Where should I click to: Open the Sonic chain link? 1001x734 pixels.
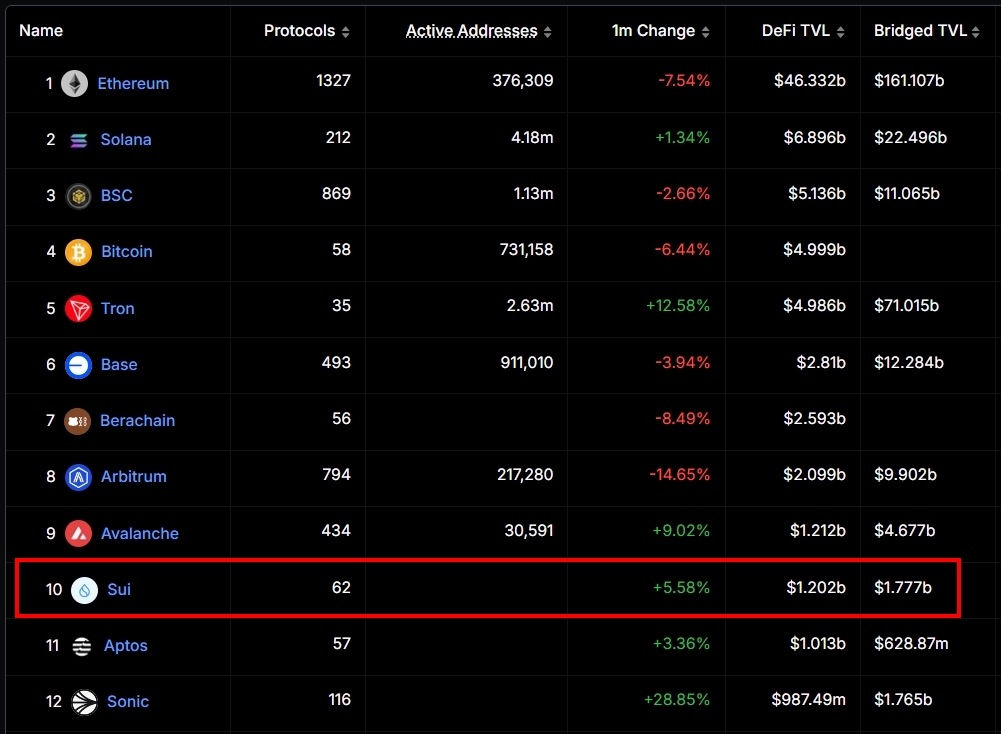pyautogui.click(x=128, y=702)
